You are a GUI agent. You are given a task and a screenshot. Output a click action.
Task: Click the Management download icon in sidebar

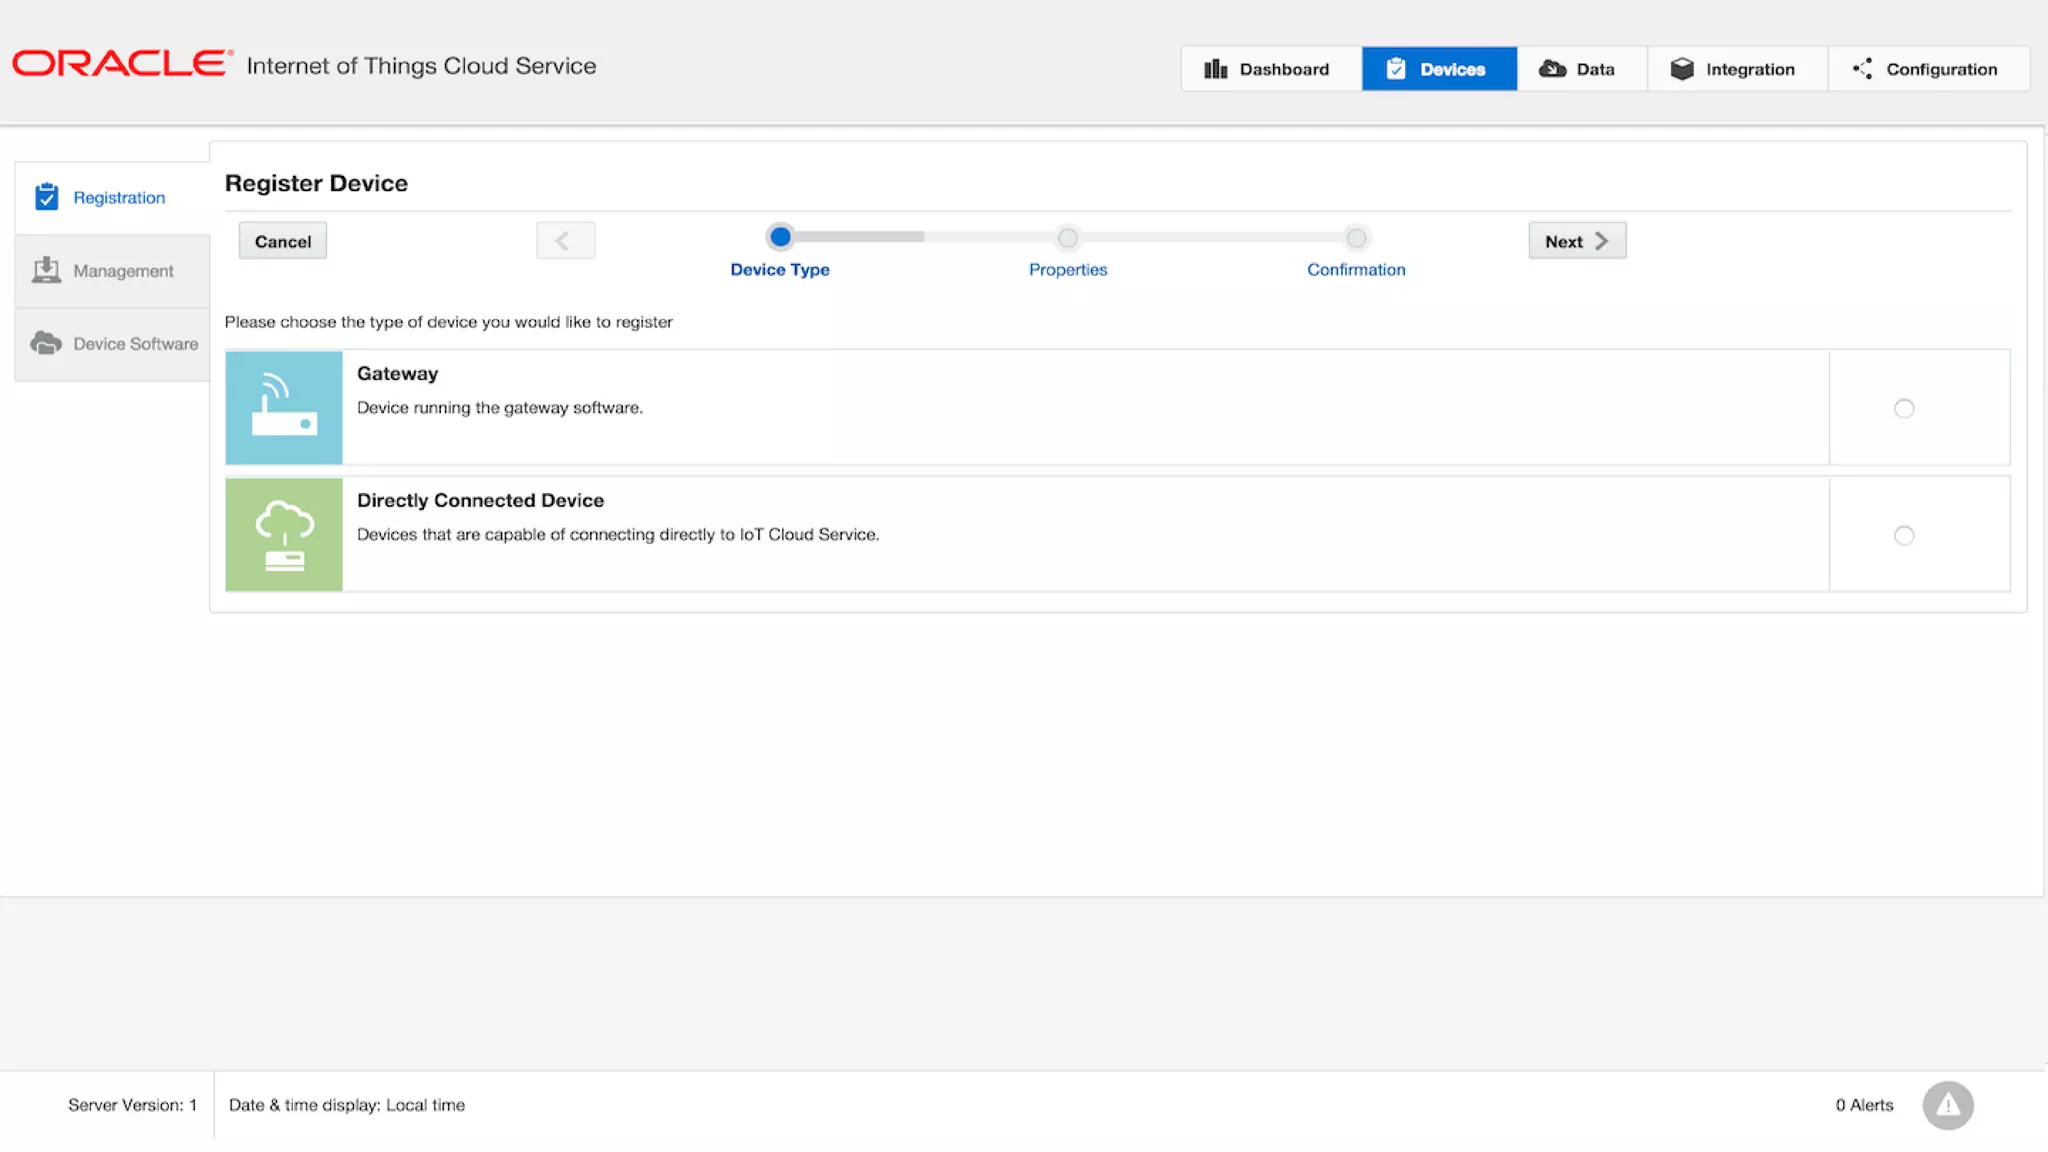[46, 270]
